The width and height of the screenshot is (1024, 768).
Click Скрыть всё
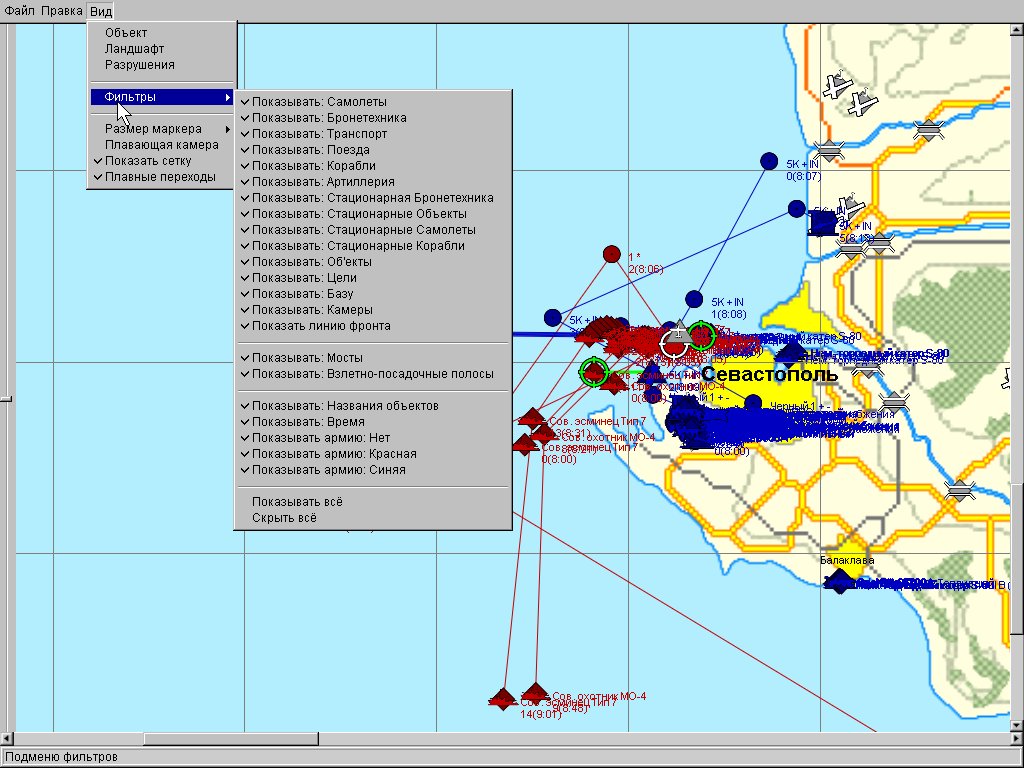tap(284, 518)
